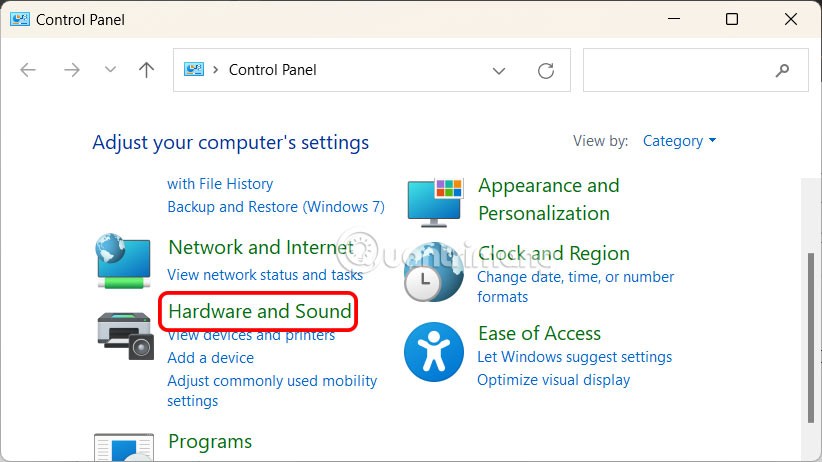Screen dimensions: 822x462
Task: Click the search magnifier icon
Action: click(782, 70)
